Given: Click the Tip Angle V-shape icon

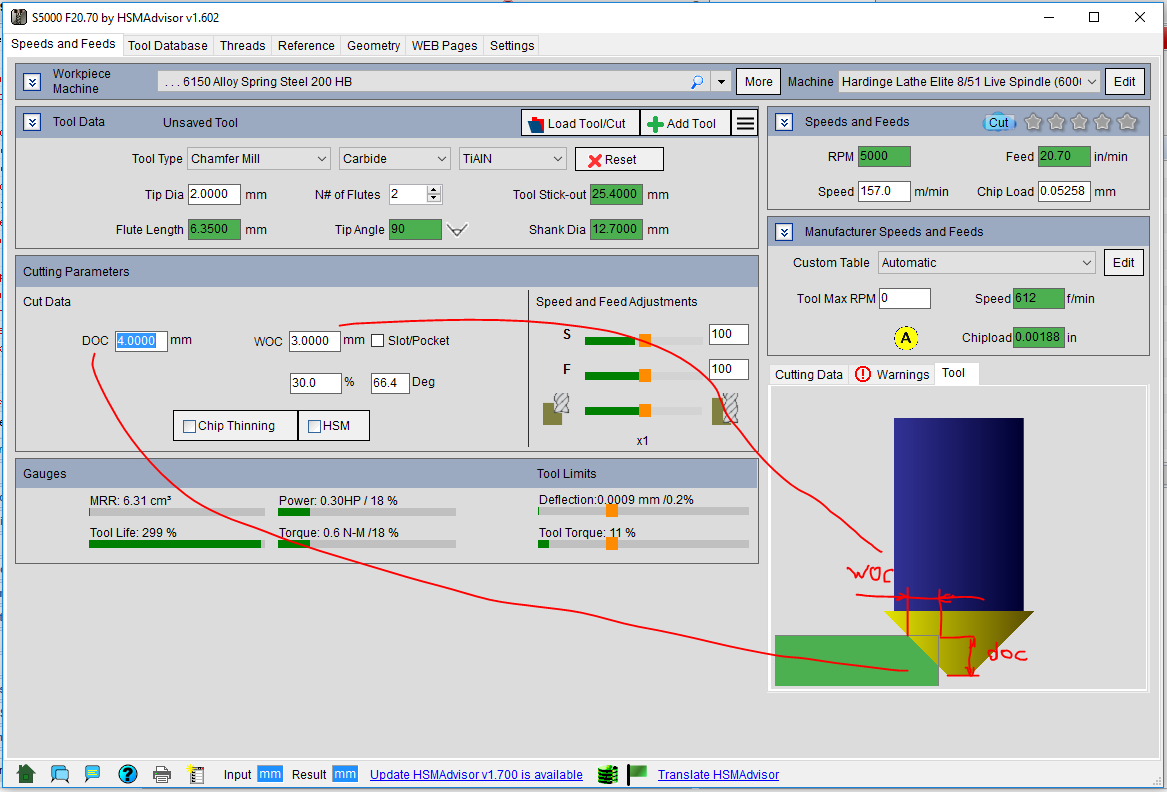Looking at the screenshot, I should (x=457, y=230).
